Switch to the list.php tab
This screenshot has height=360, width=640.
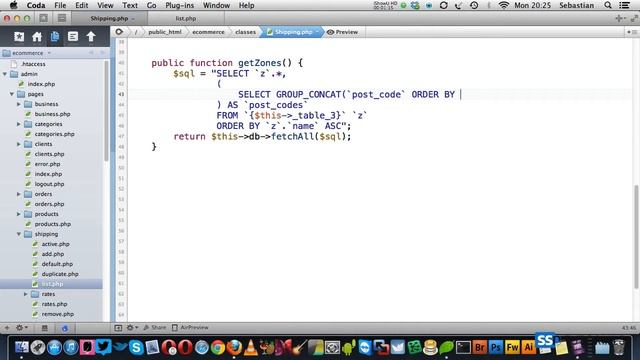[186, 18]
